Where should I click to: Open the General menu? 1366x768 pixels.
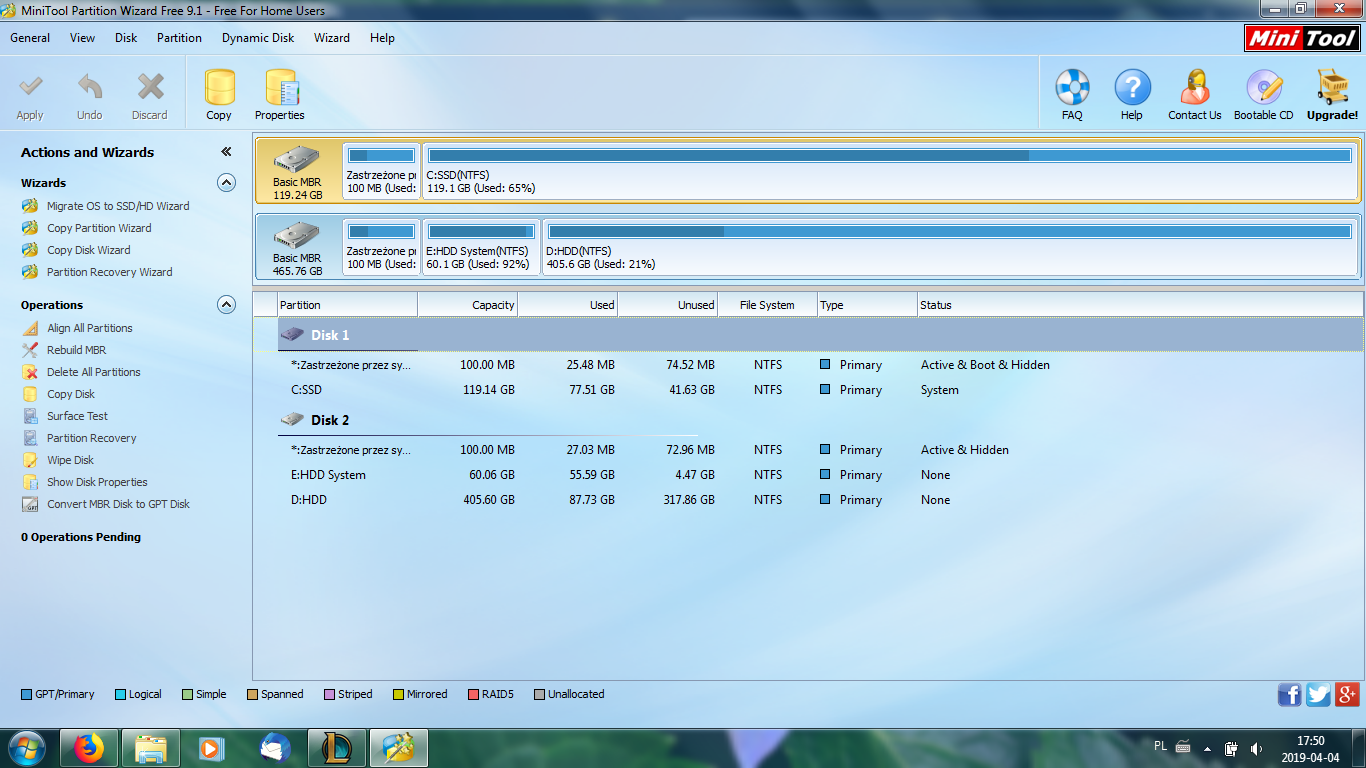[30, 38]
